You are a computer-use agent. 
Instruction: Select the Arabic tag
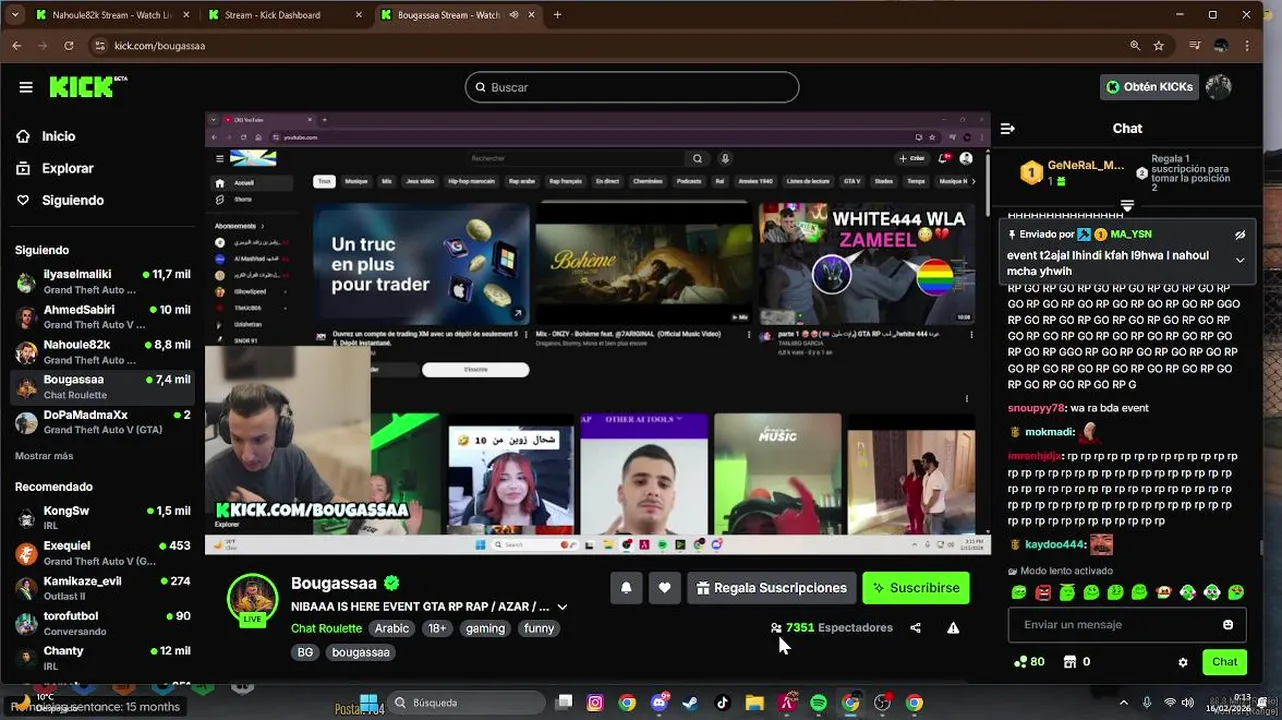392,628
